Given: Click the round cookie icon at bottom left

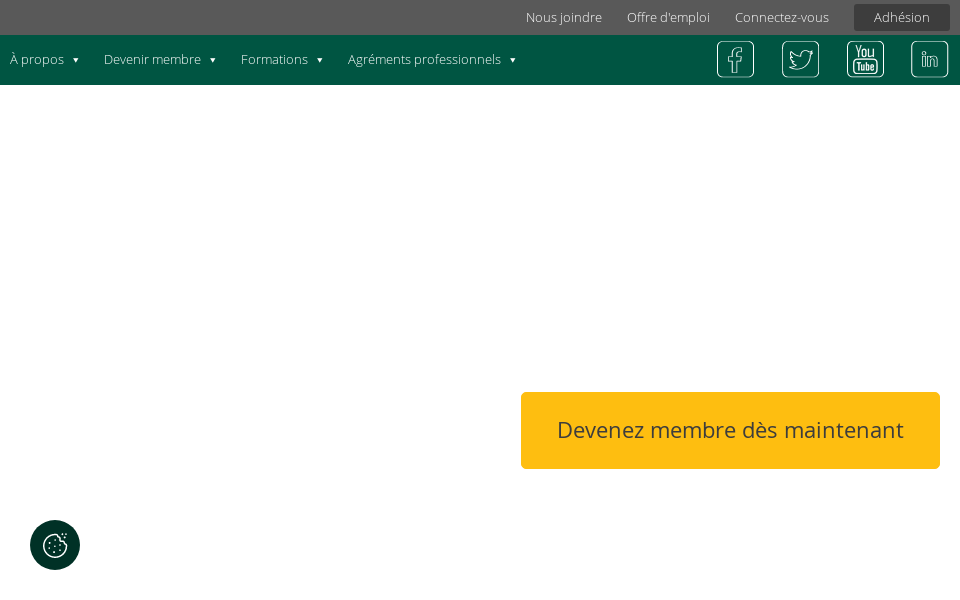Looking at the screenshot, I should (x=54, y=545).
